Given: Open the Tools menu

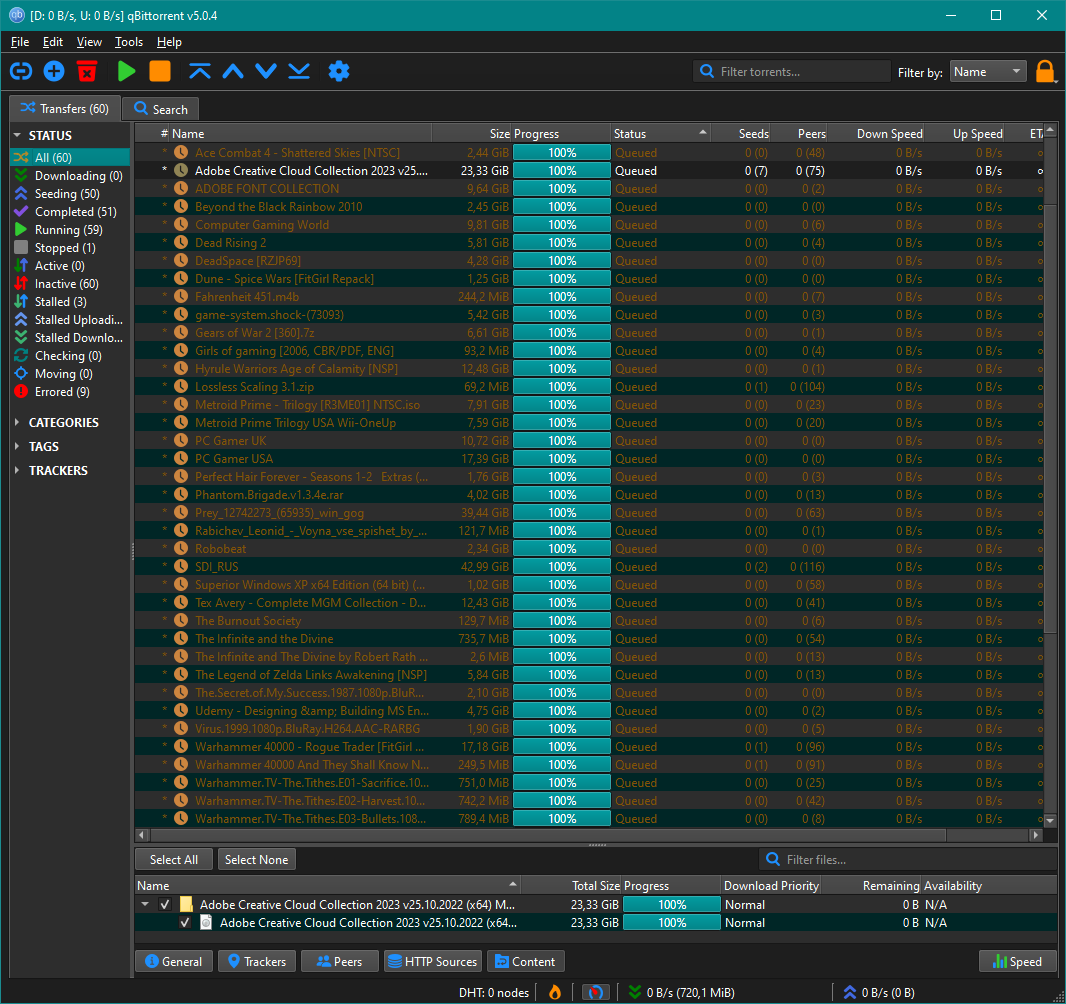Looking at the screenshot, I should [x=128, y=42].
